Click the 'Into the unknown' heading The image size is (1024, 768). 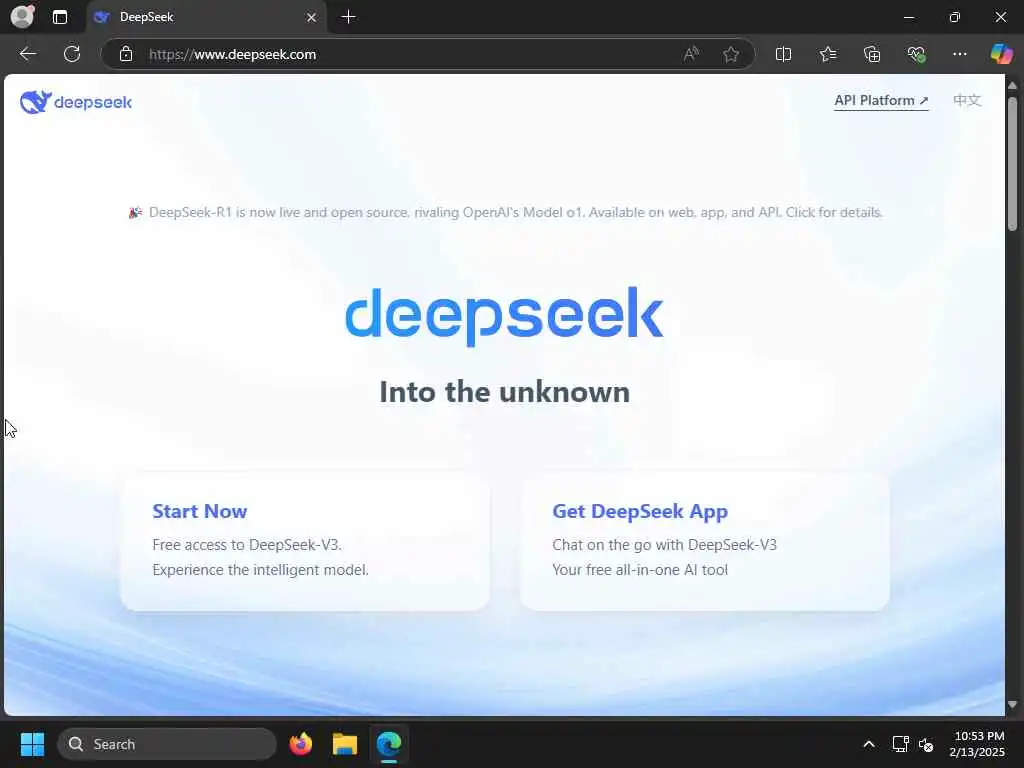505,392
